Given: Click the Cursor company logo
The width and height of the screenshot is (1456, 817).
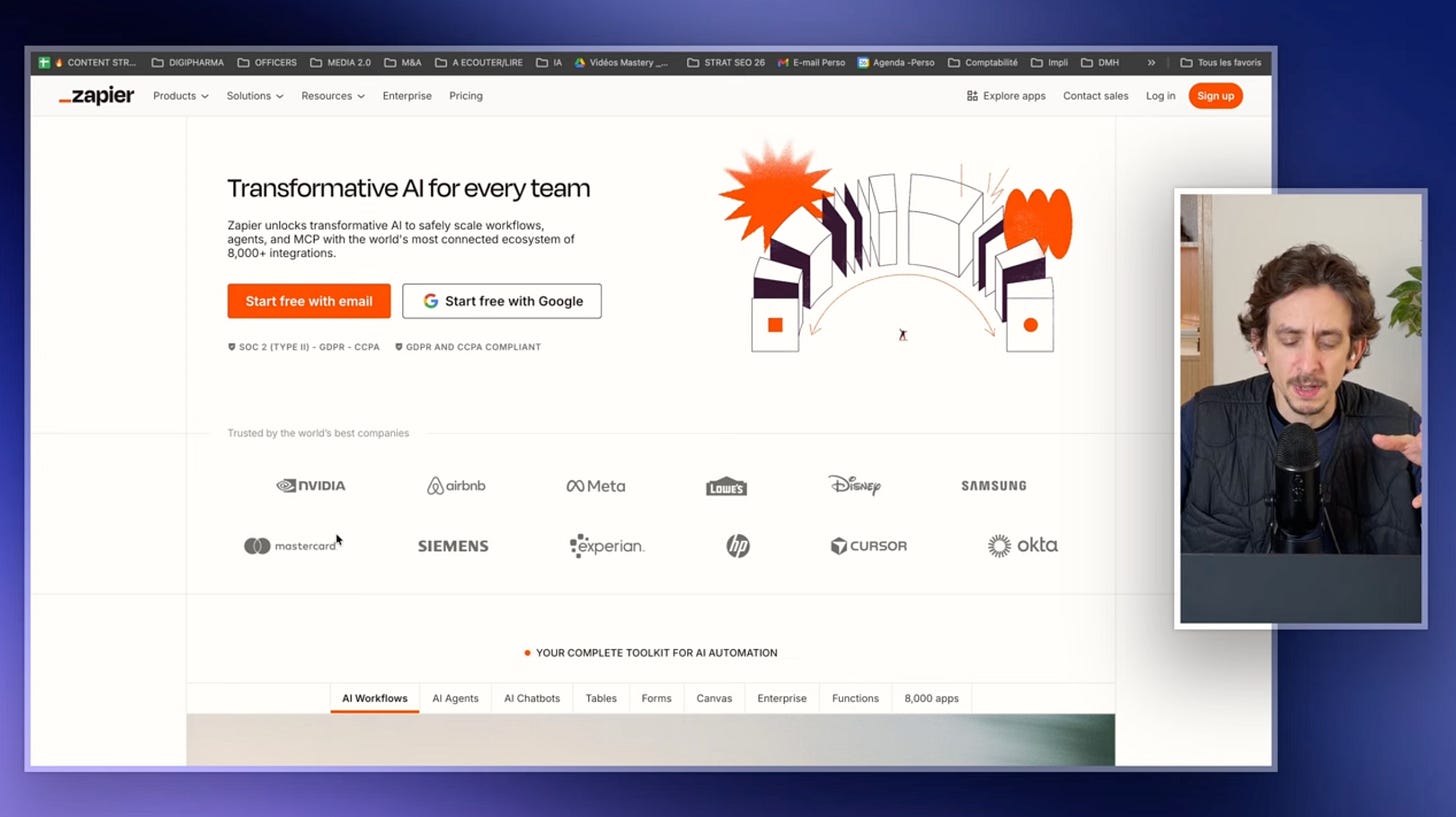Looking at the screenshot, I should 869,546.
